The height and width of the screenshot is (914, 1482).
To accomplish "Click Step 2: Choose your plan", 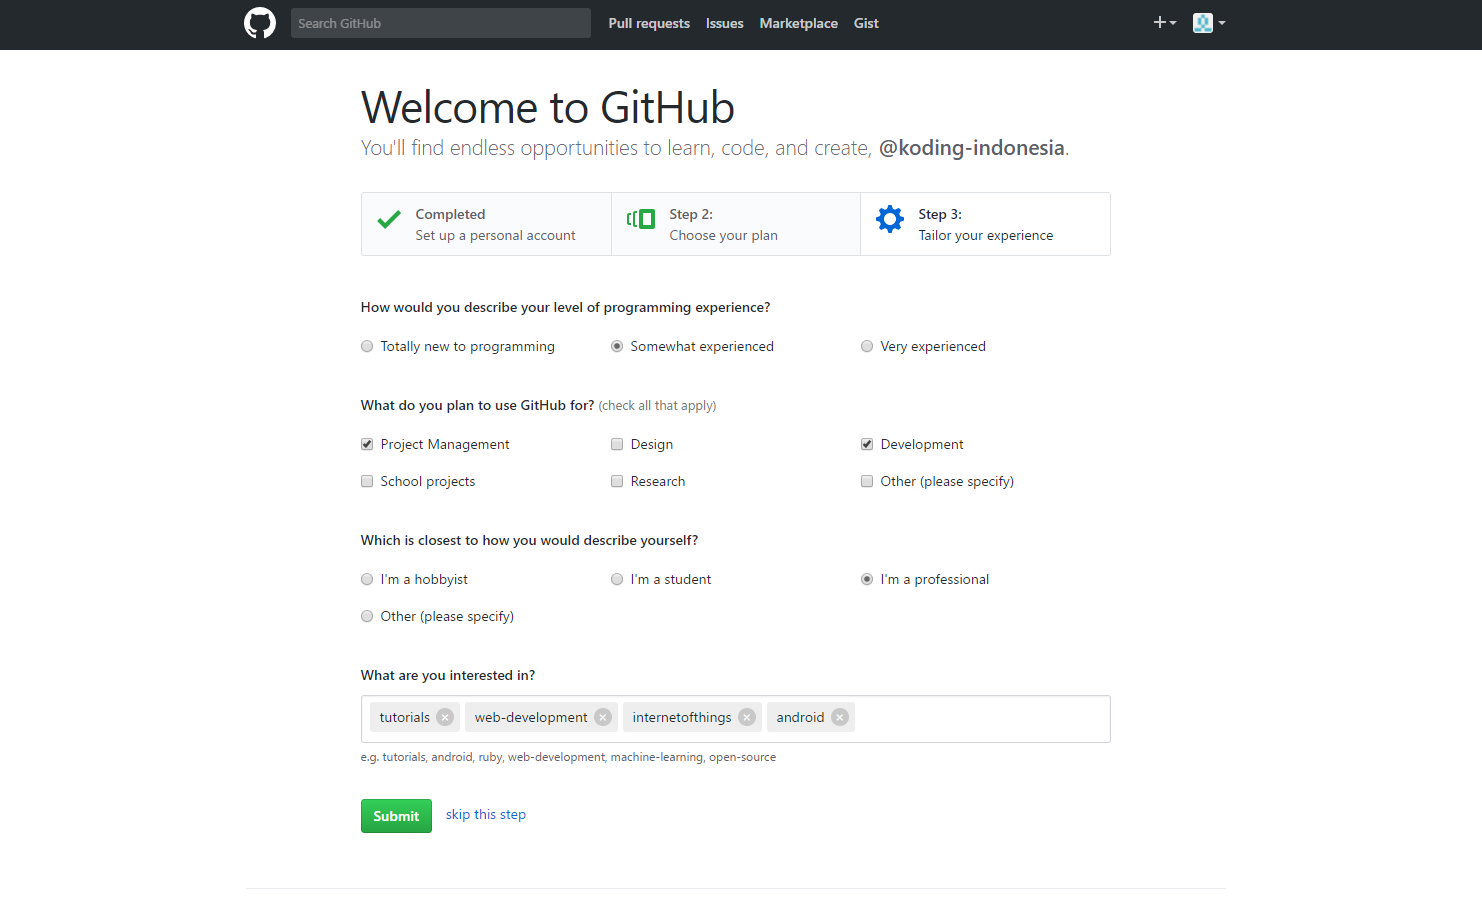I will 736,224.
